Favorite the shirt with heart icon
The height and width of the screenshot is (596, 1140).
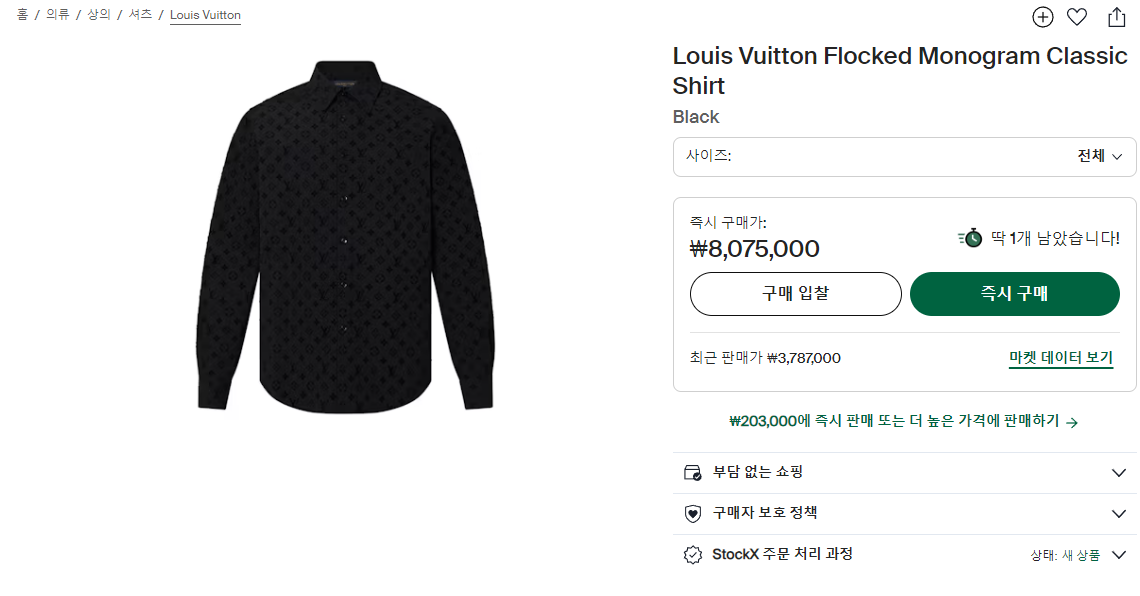(1077, 17)
